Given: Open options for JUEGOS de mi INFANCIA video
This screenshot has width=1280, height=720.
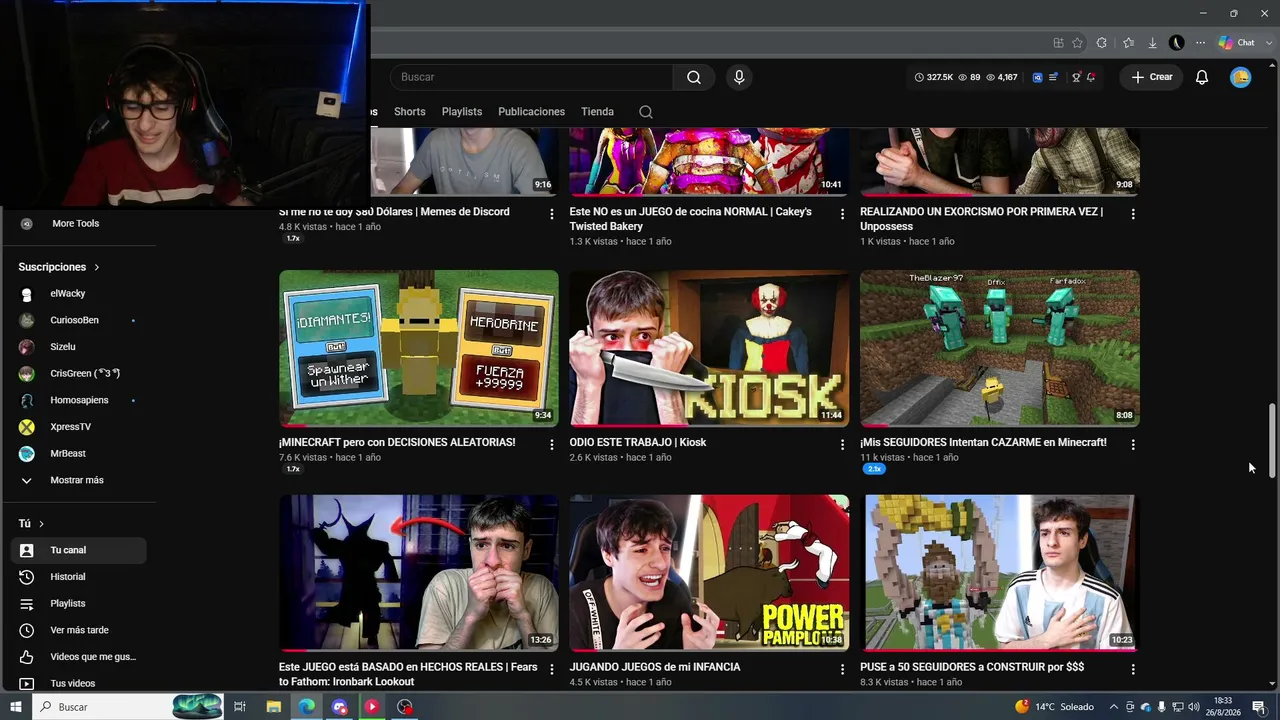Looking at the screenshot, I should pos(842,669).
